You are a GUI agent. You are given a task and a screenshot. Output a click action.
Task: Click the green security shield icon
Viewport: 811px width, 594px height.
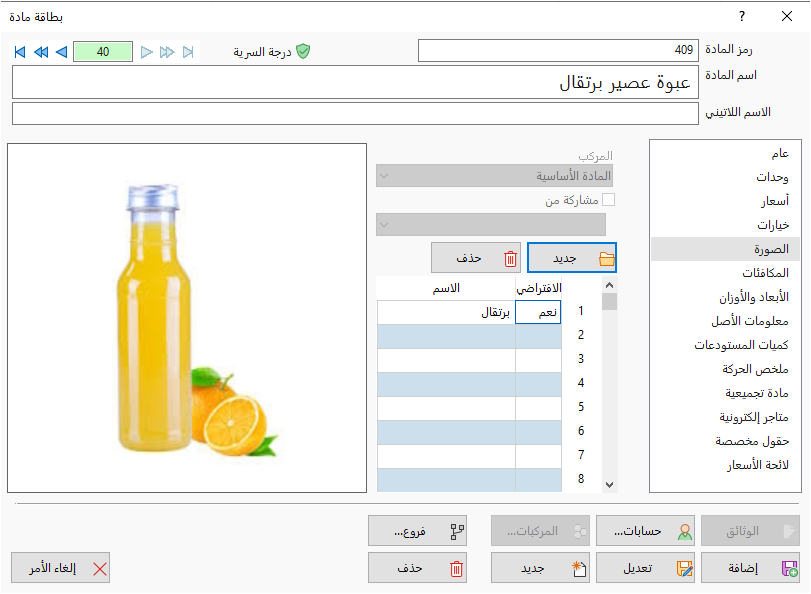tap(303, 51)
